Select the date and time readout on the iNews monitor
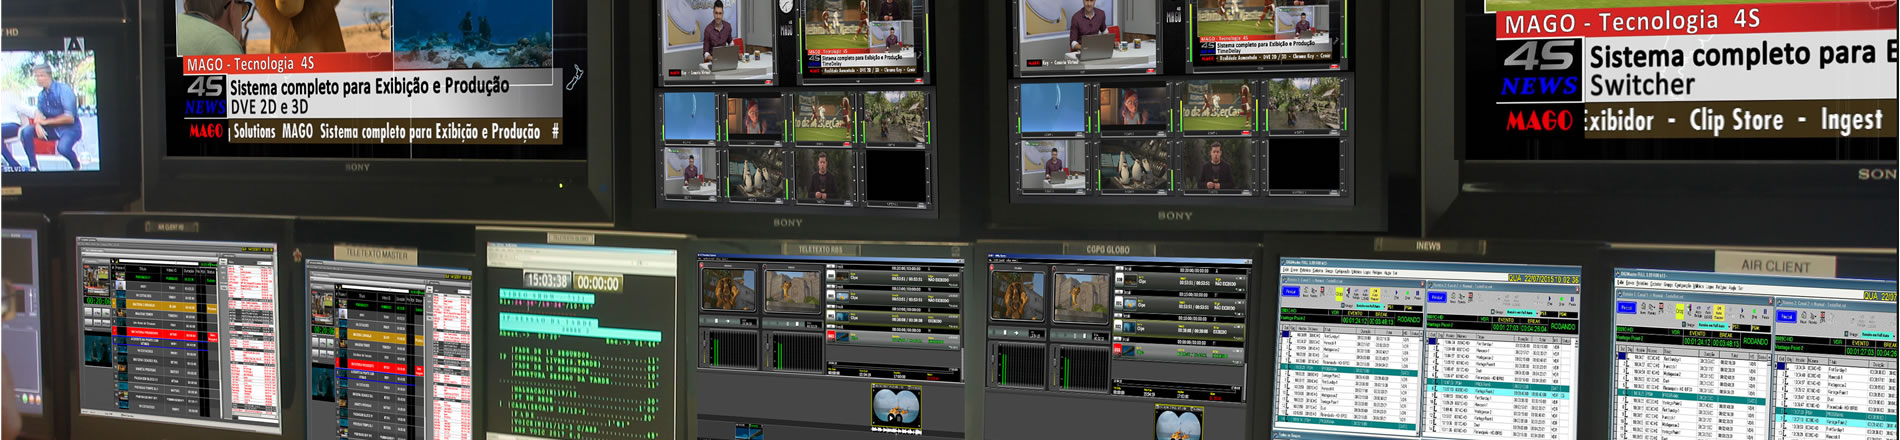Screen dimensions: 1900x440 point(1544,279)
